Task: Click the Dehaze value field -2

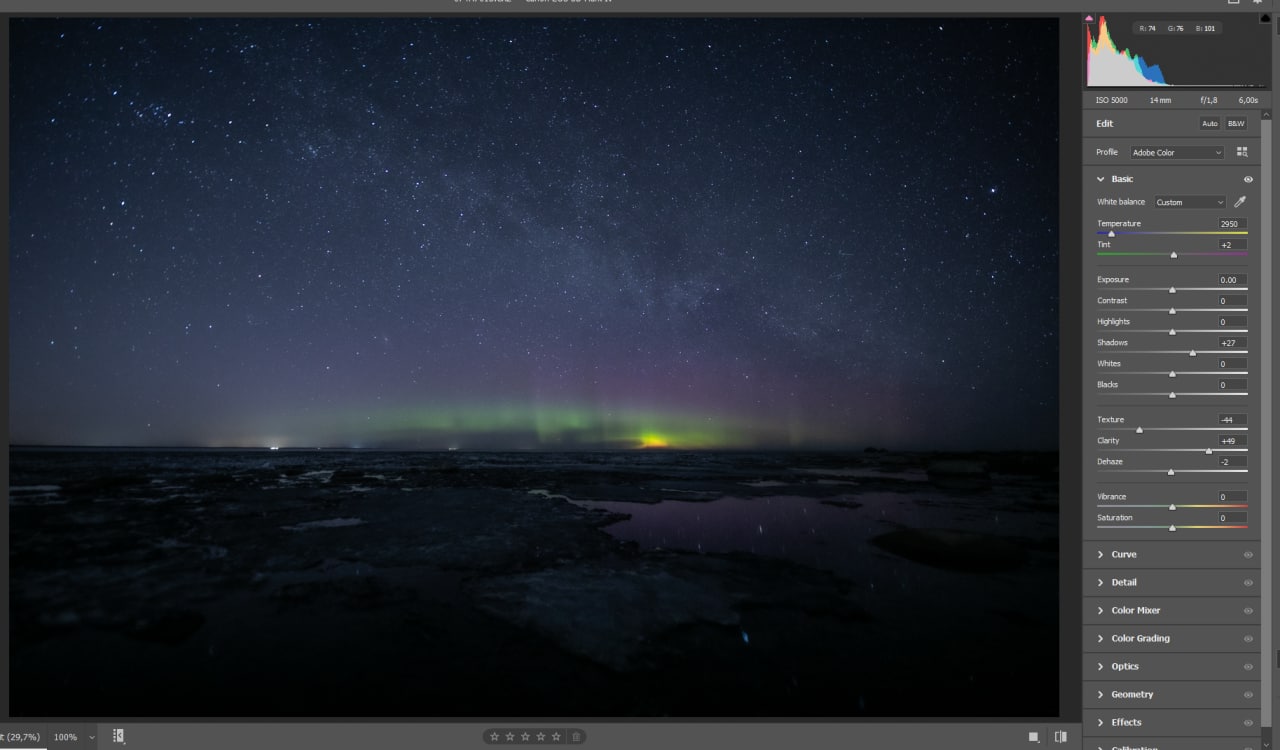Action: [1232, 462]
